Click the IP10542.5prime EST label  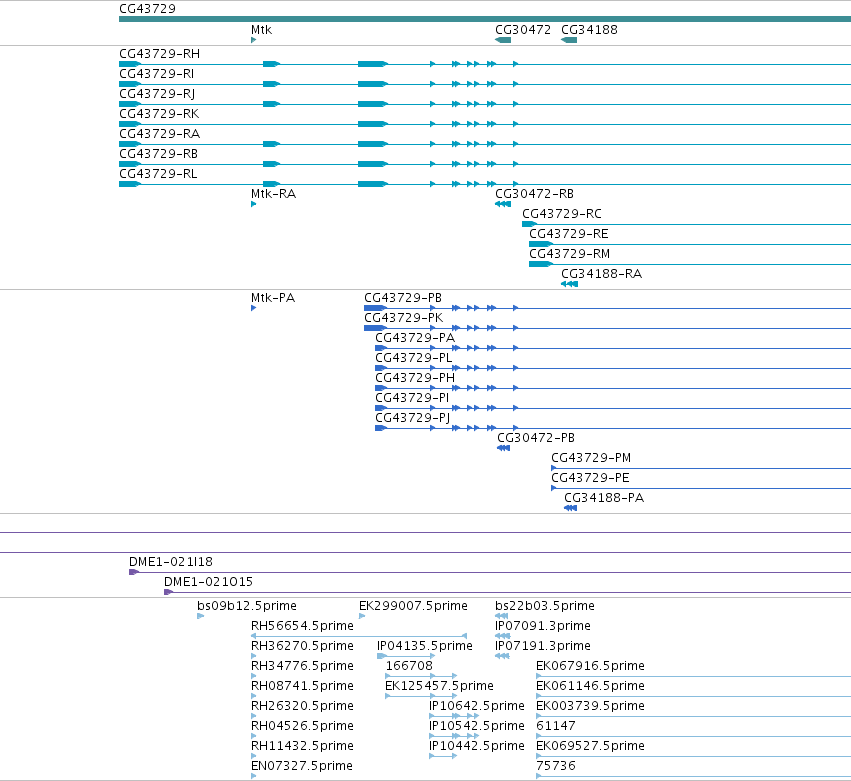[477, 727]
